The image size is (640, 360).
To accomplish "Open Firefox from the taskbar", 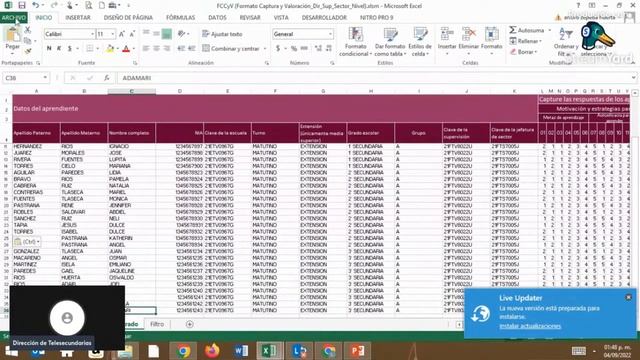I will (x=212, y=351).
